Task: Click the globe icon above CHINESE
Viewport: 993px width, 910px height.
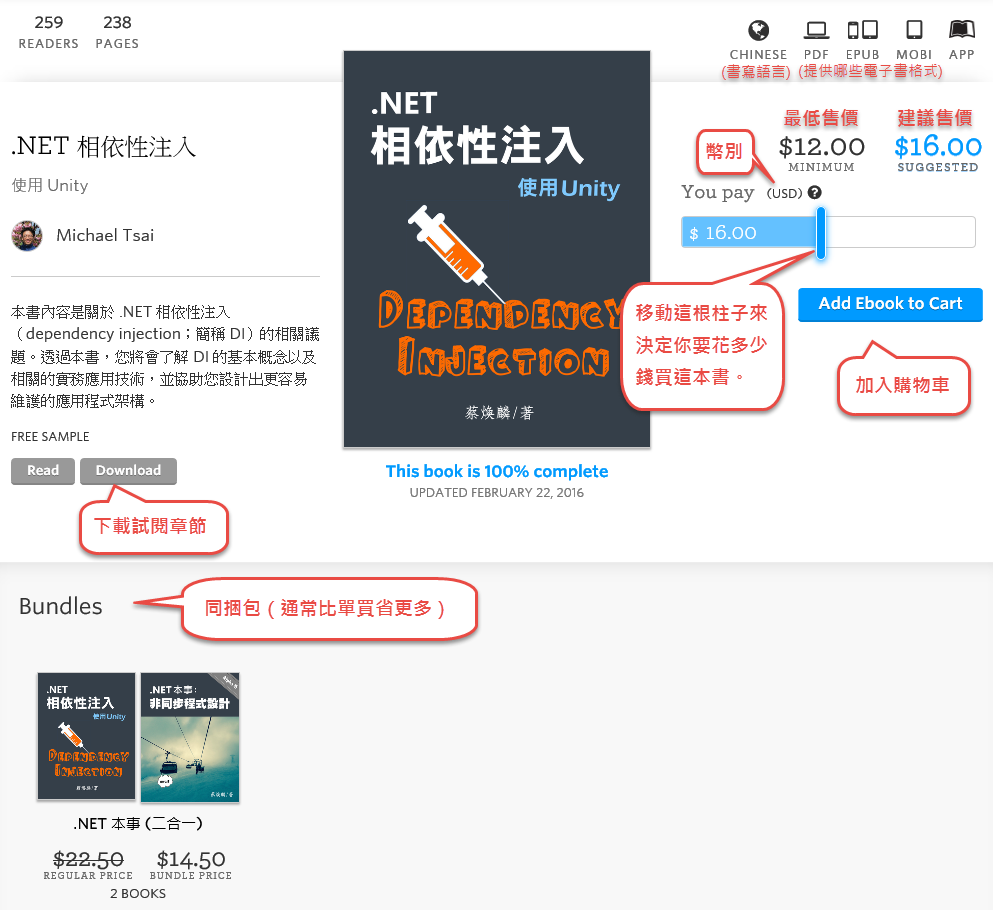Action: (758, 30)
